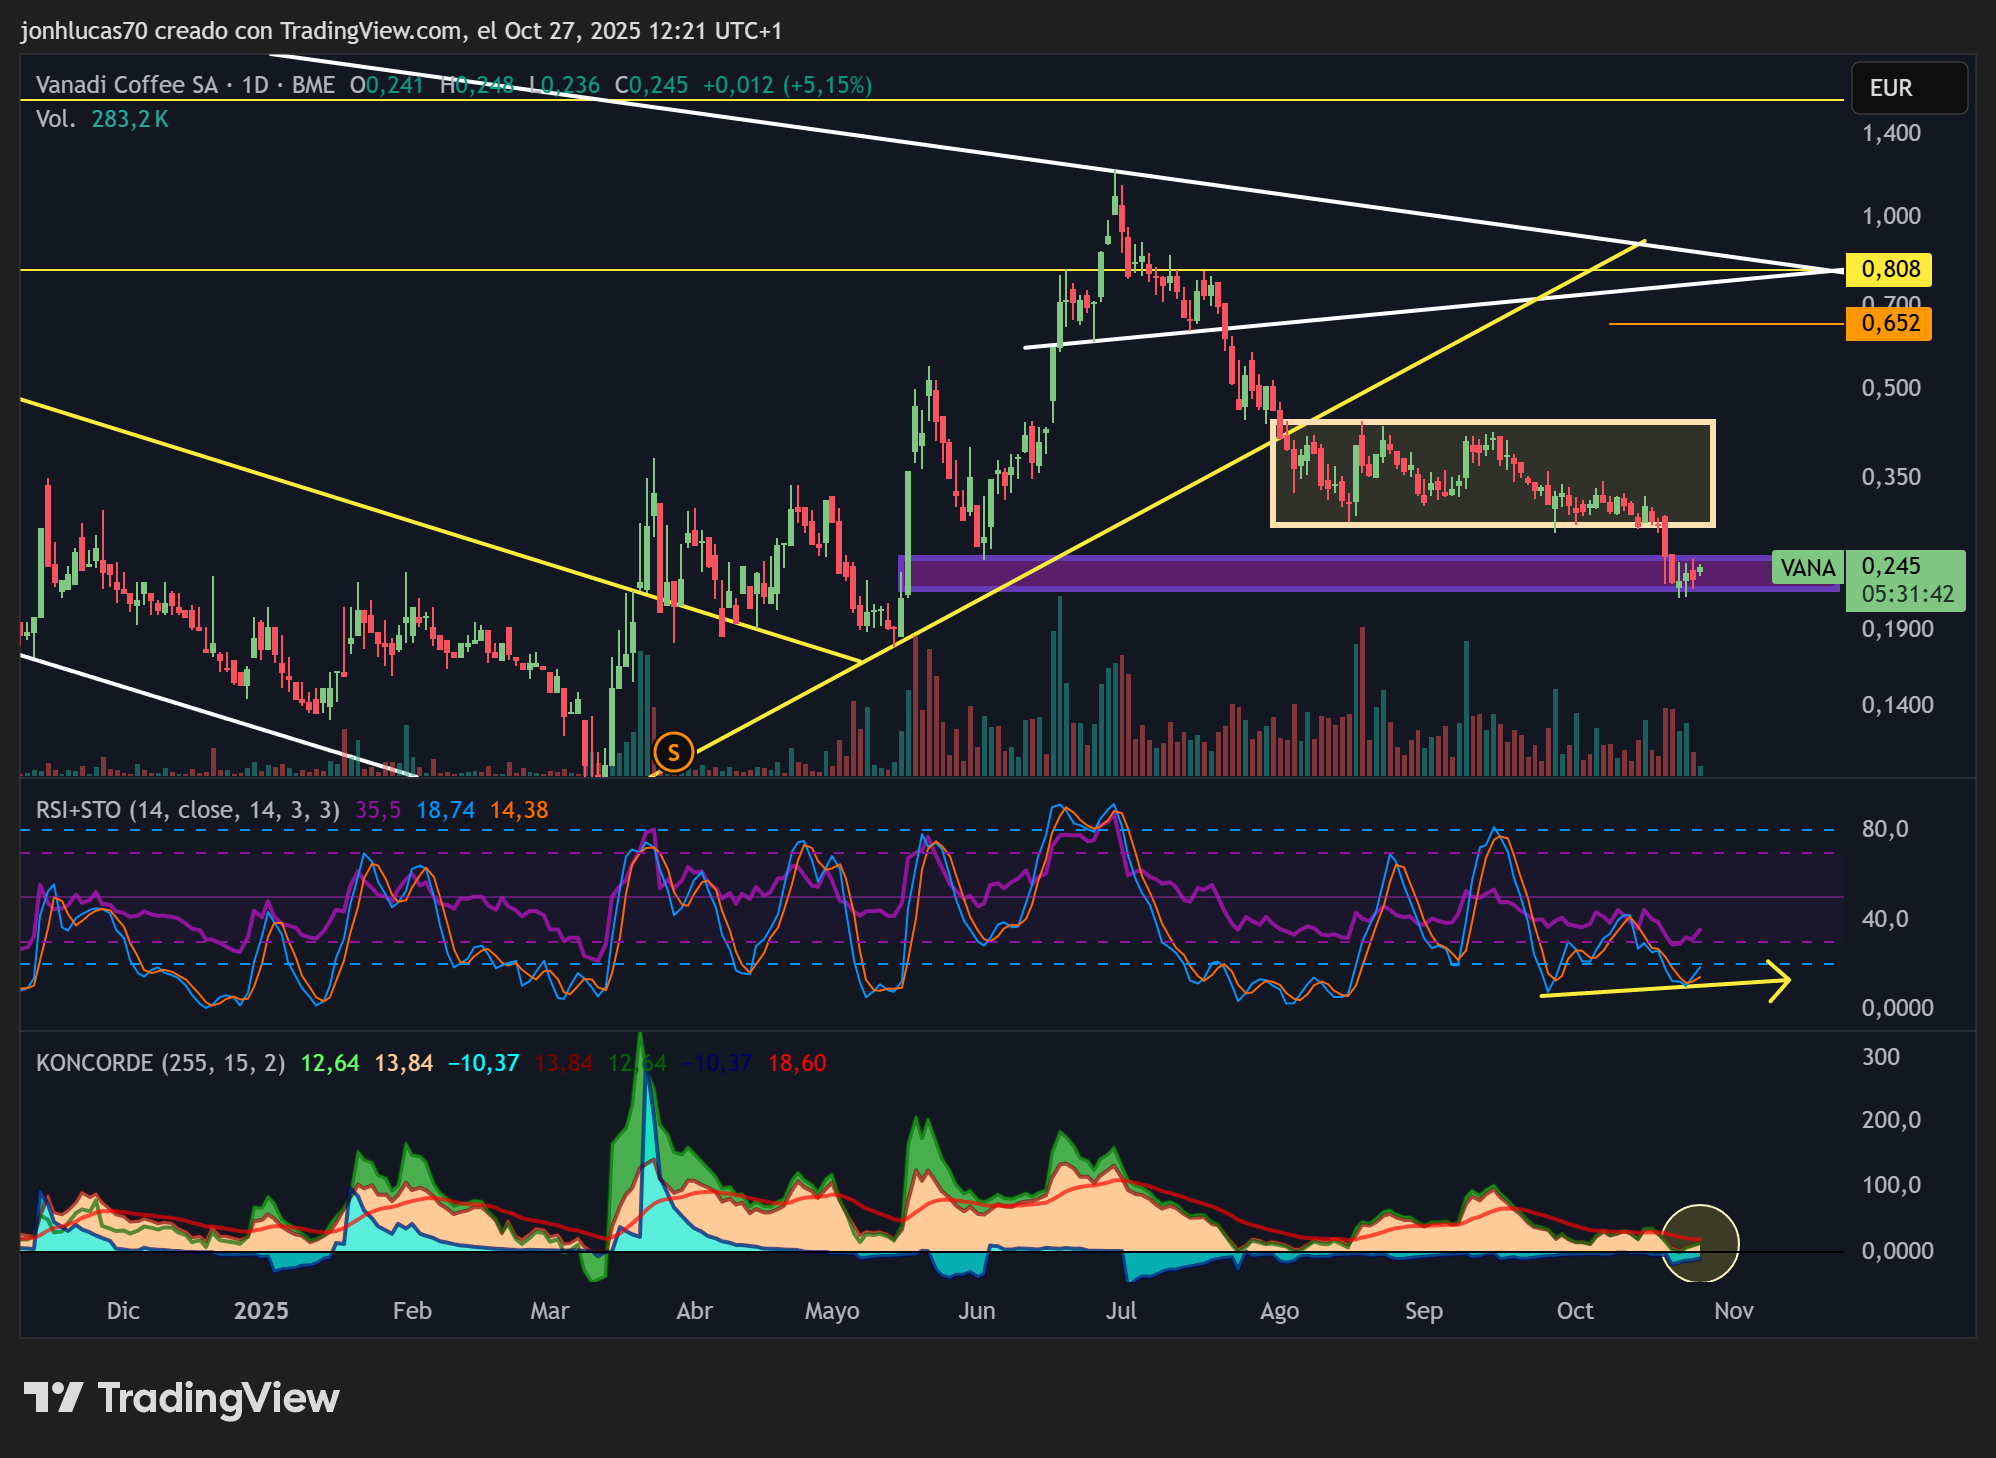Select the KONCORDE indicator legend

(x=160, y=1063)
